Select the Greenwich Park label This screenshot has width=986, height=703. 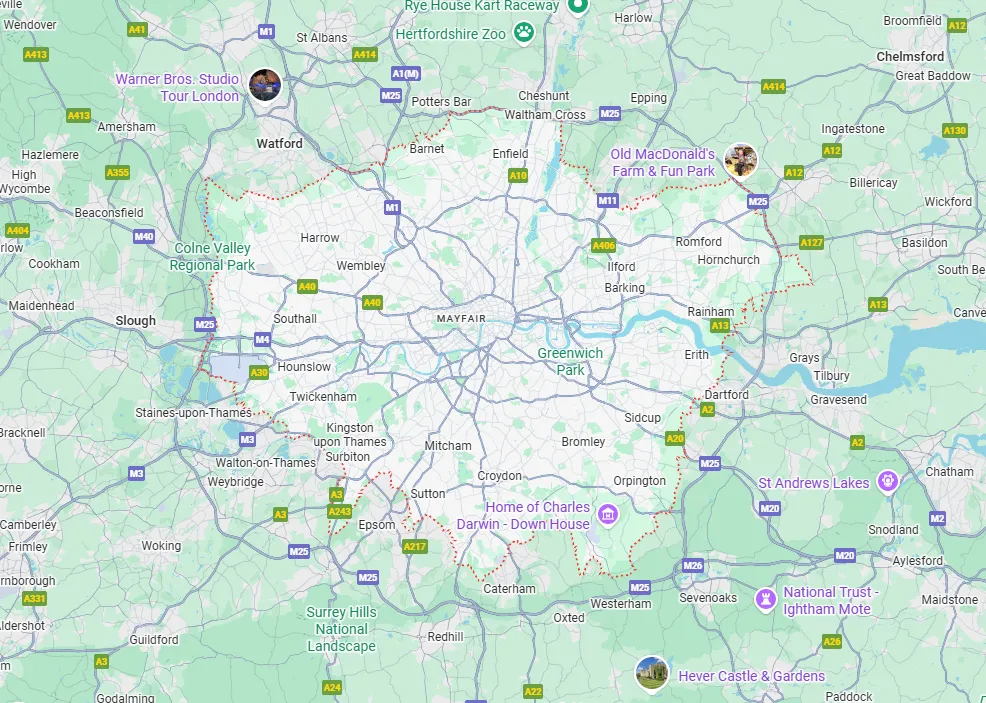pyautogui.click(x=570, y=362)
